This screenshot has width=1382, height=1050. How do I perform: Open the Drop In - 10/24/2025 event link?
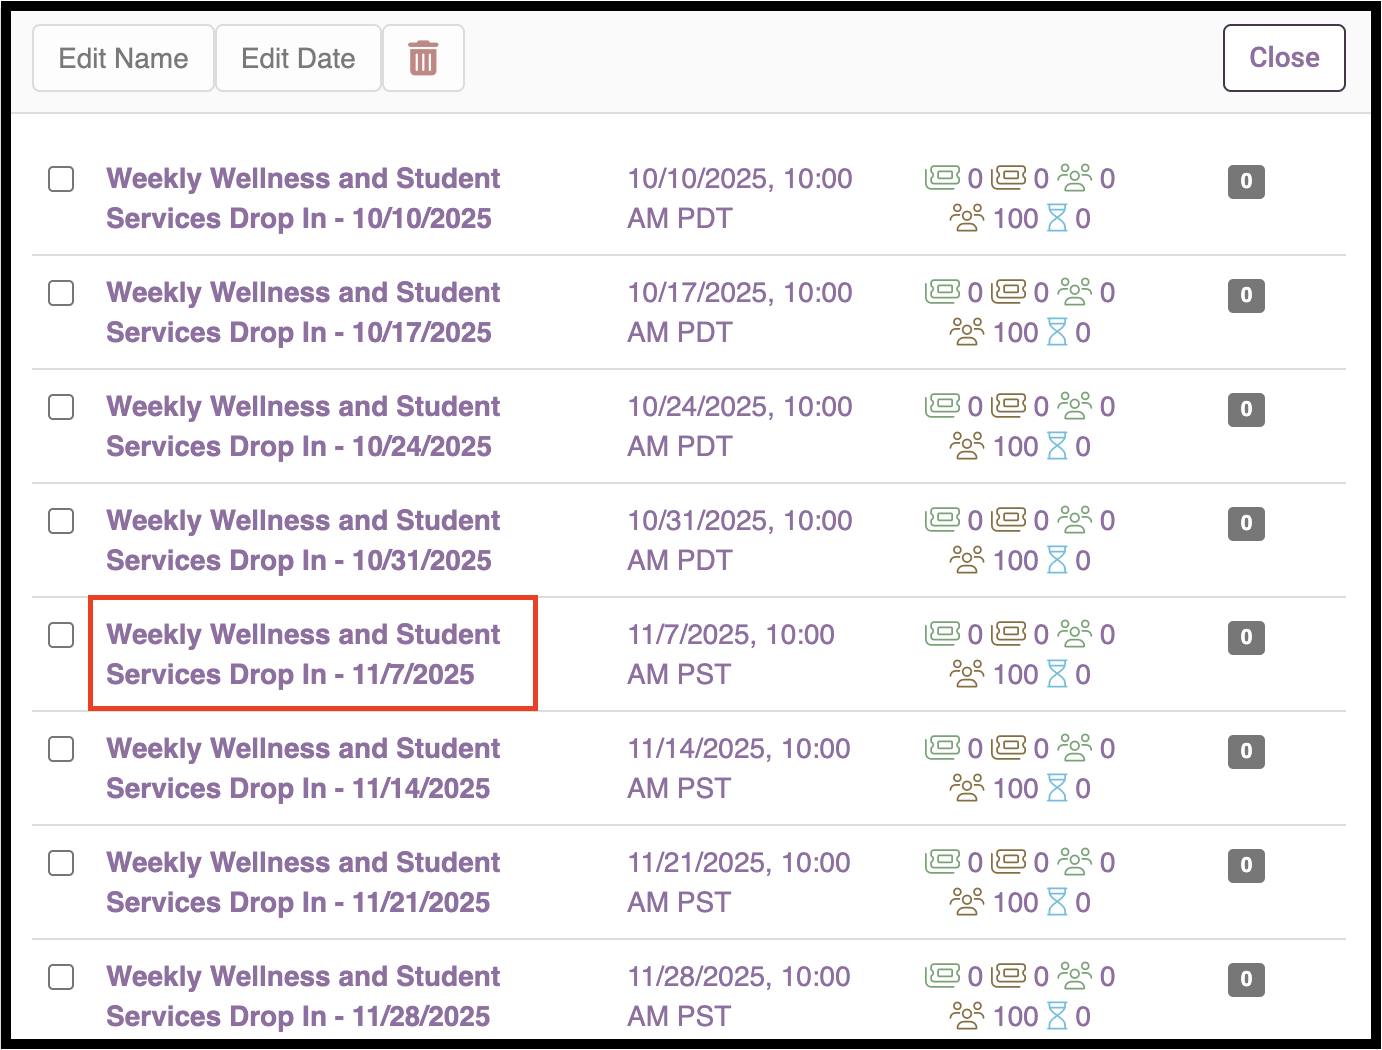pos(303,426)
